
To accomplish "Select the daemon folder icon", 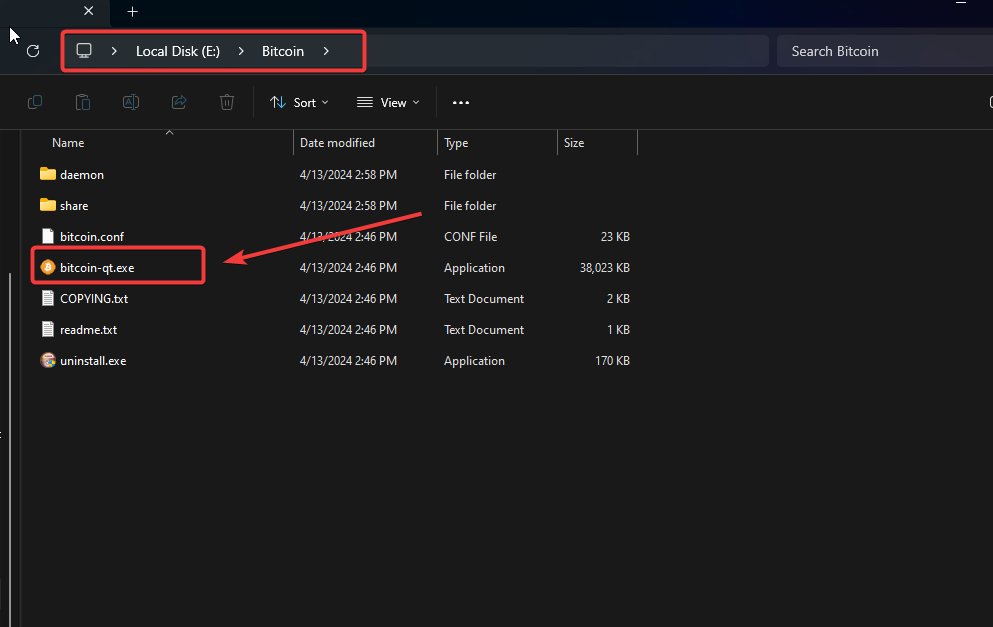I will click(47, 174).
